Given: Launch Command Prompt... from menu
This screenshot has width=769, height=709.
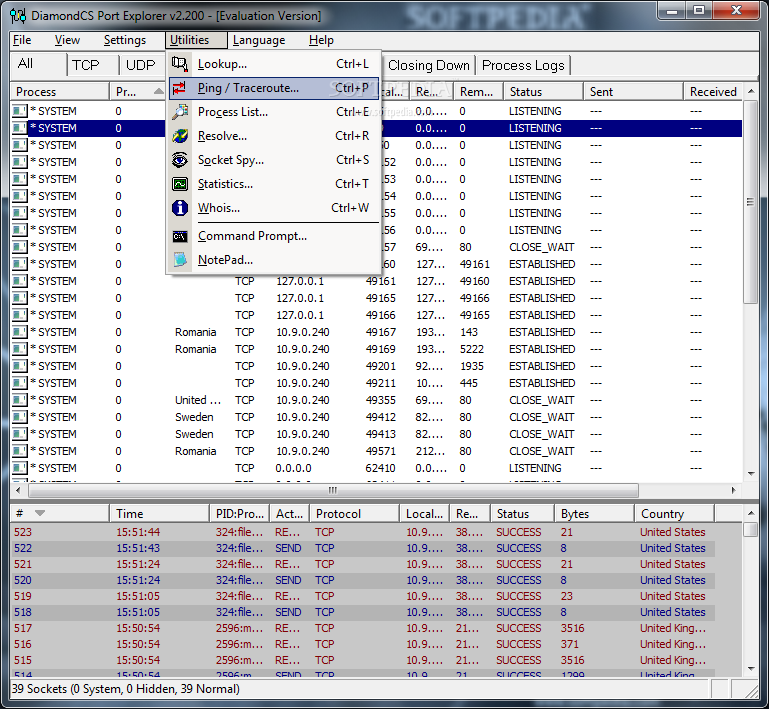Looking at the screenshot, I should [274, 236].
